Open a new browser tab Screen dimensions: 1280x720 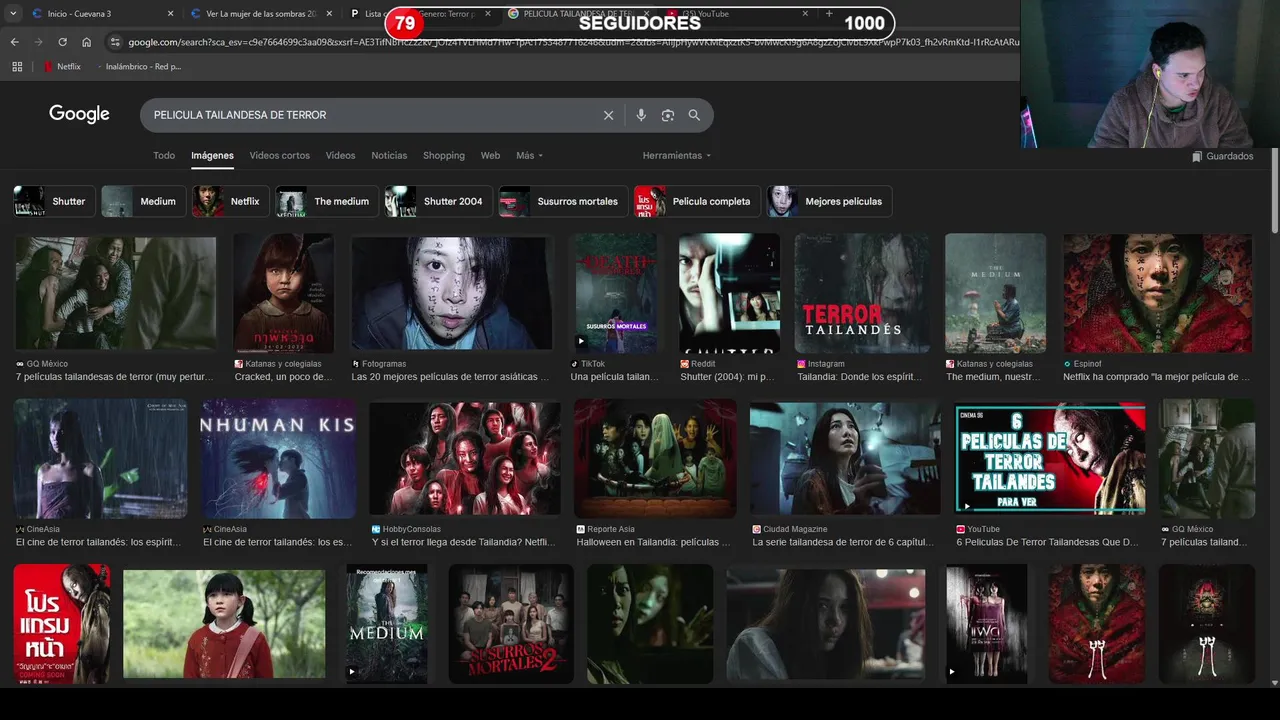click(829, 14)
